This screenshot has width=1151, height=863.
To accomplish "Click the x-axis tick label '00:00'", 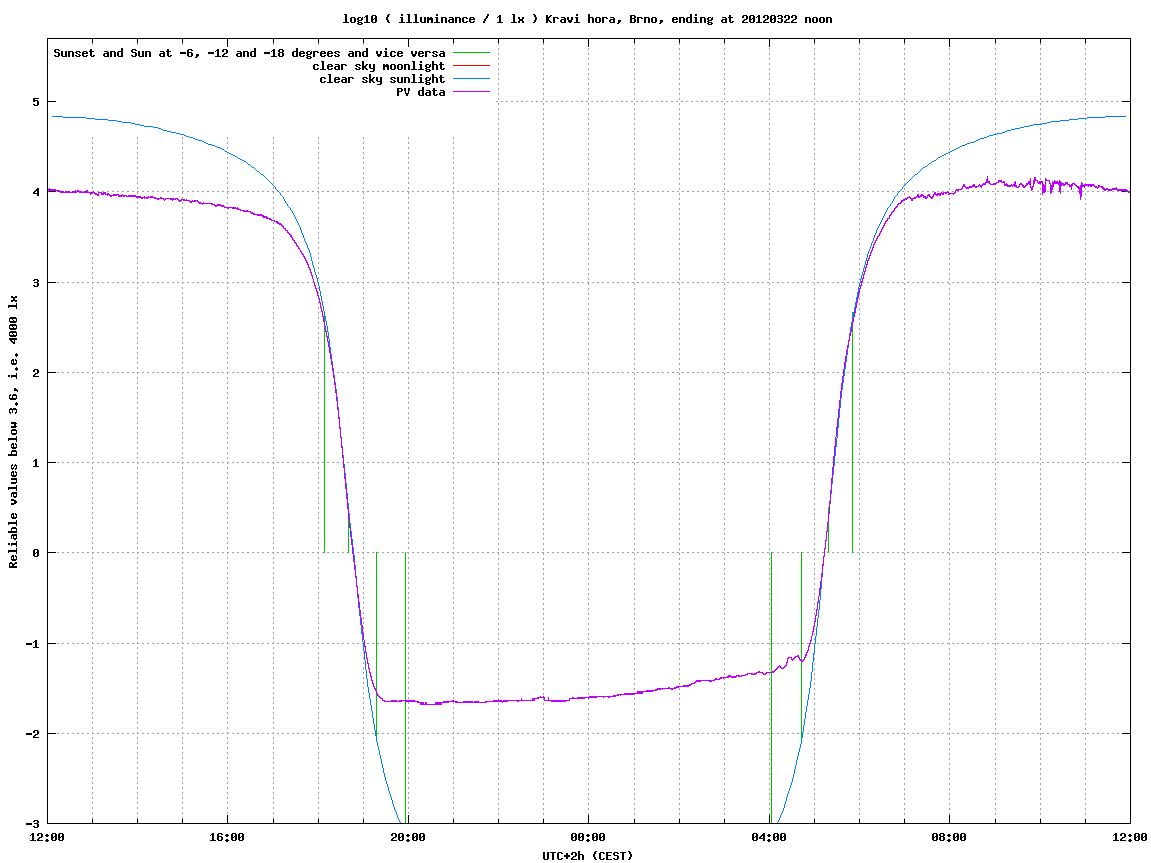I will click(589, 837).
